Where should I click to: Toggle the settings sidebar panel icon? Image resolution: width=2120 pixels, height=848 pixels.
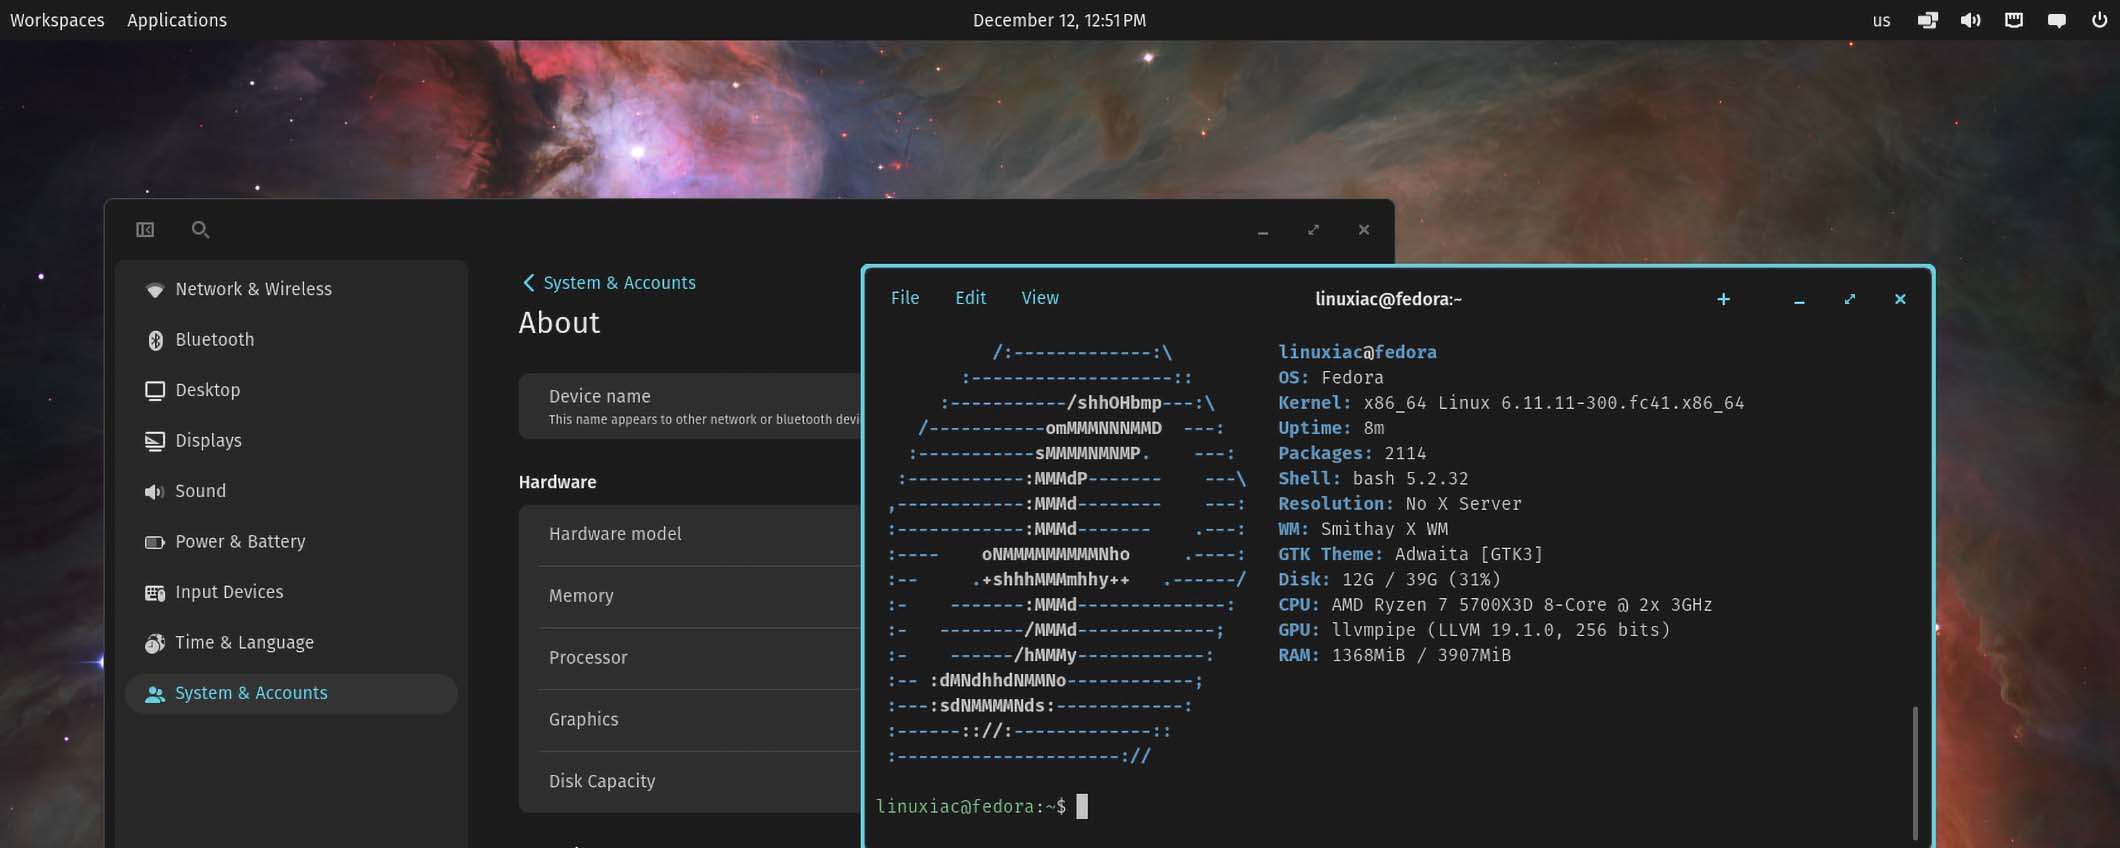[145, 230]
